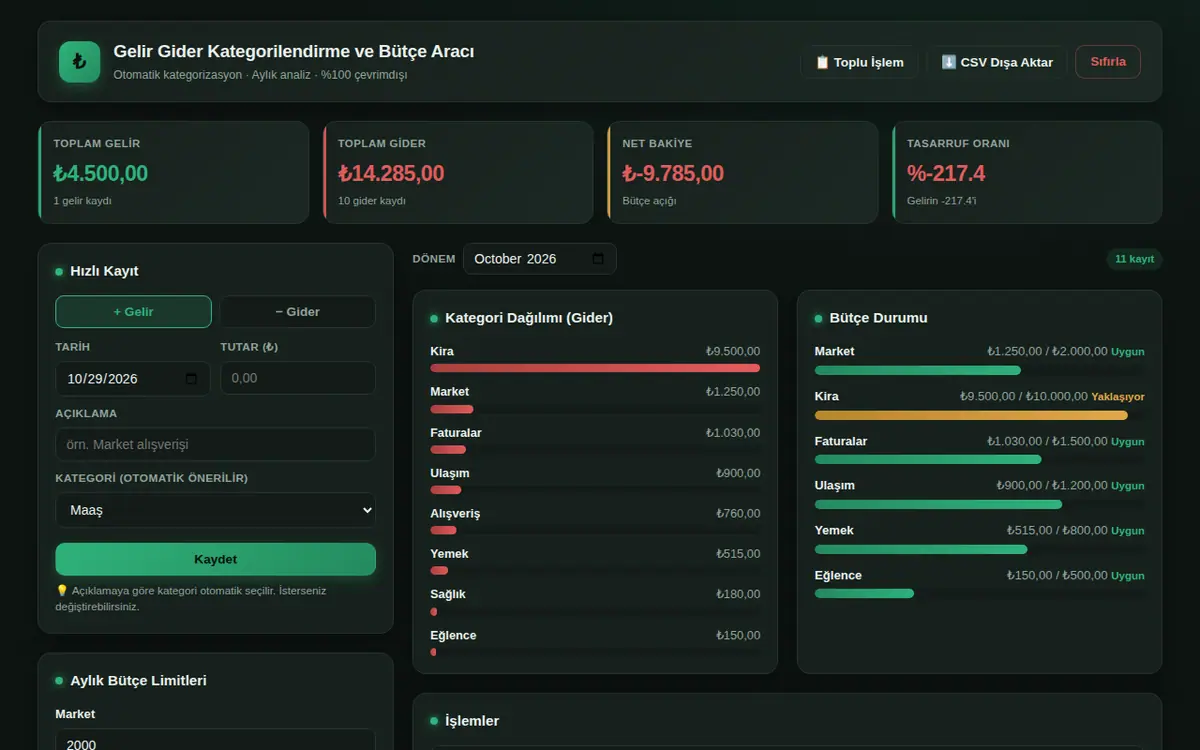Save the entry with Kaydet
Viewport: 1200px width, 750px height.
pos(215,559)
